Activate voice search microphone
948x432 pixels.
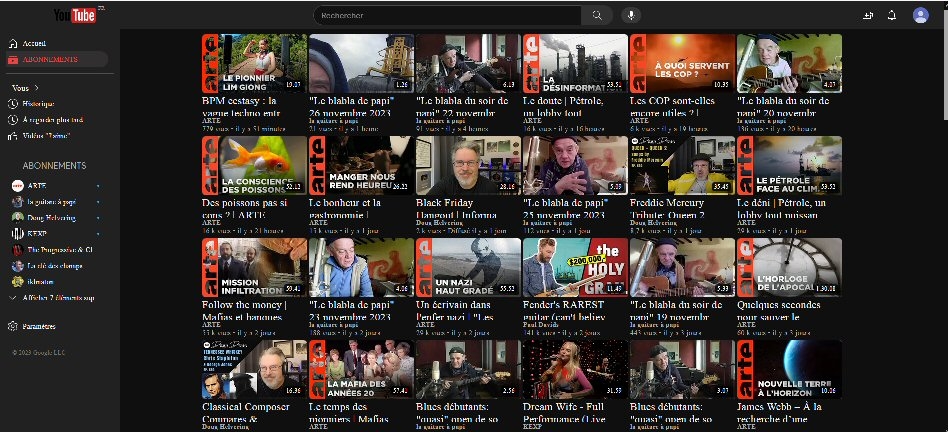tap(631, 16)
